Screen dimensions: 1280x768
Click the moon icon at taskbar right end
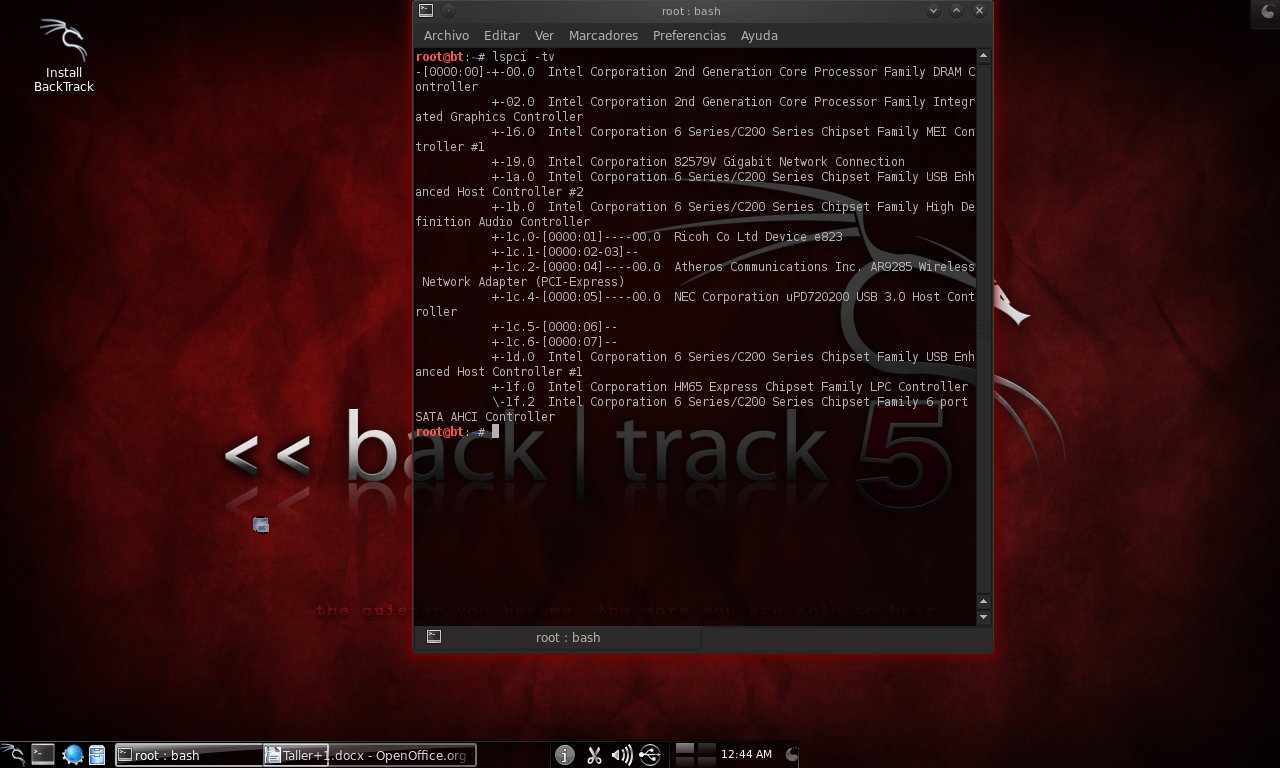click(792, 754)
